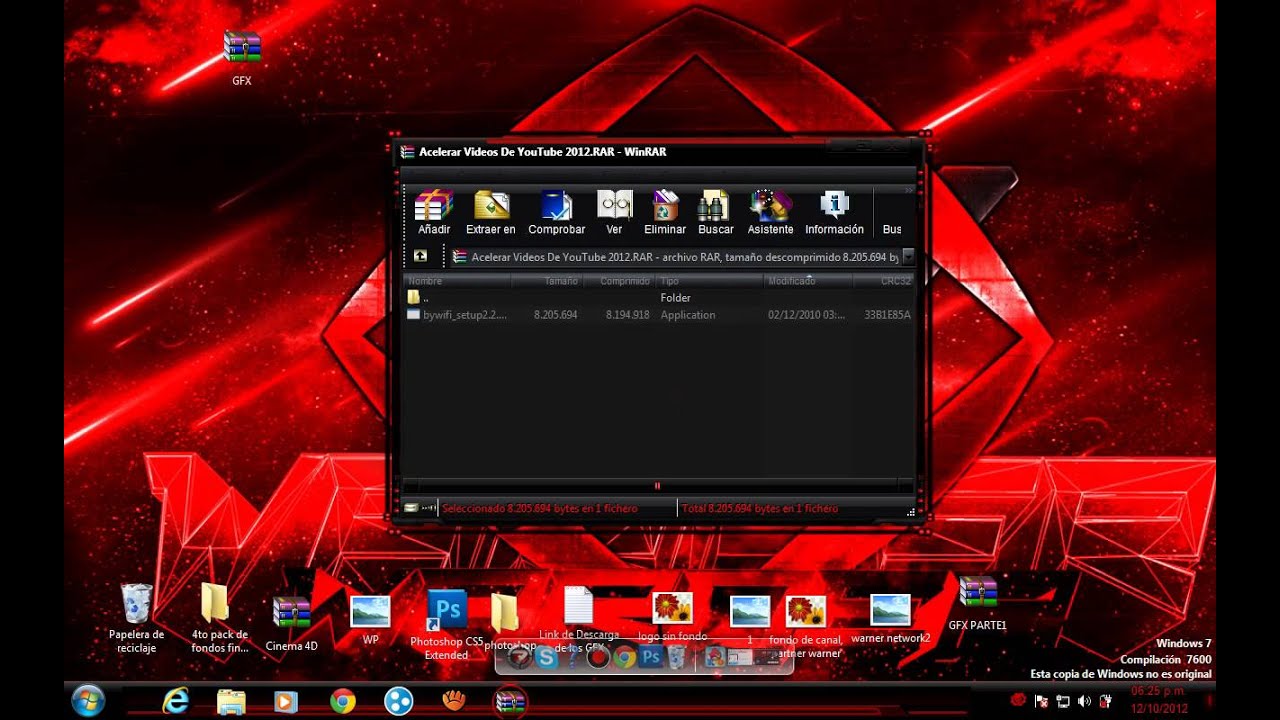The width and height of the screenshot is (1280, 720).
Task: Click the horizontal scrollbar in file list
Action: pyautogui.click(x=657, y=486)
